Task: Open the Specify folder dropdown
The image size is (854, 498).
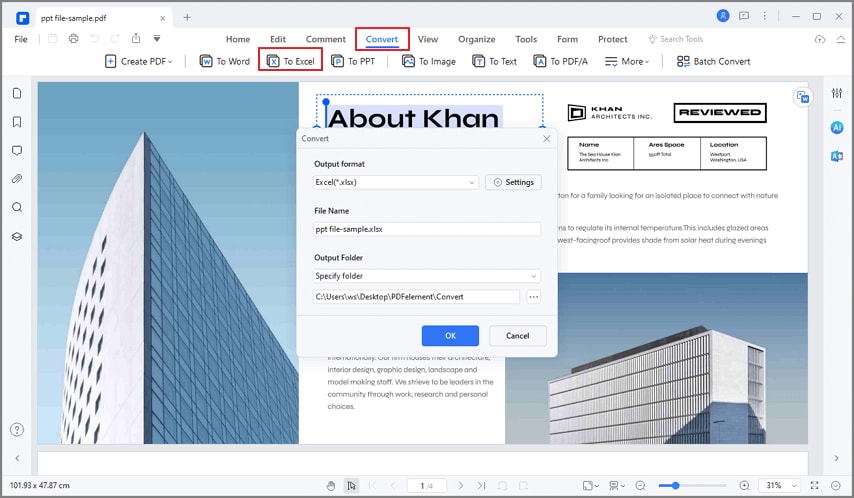Action: 427,276
